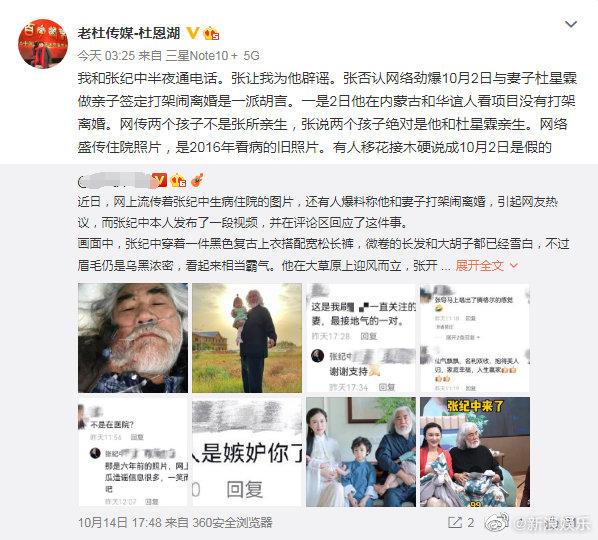
Task: Open the 360安全浏览器 source link
Action: pos(232,522)
